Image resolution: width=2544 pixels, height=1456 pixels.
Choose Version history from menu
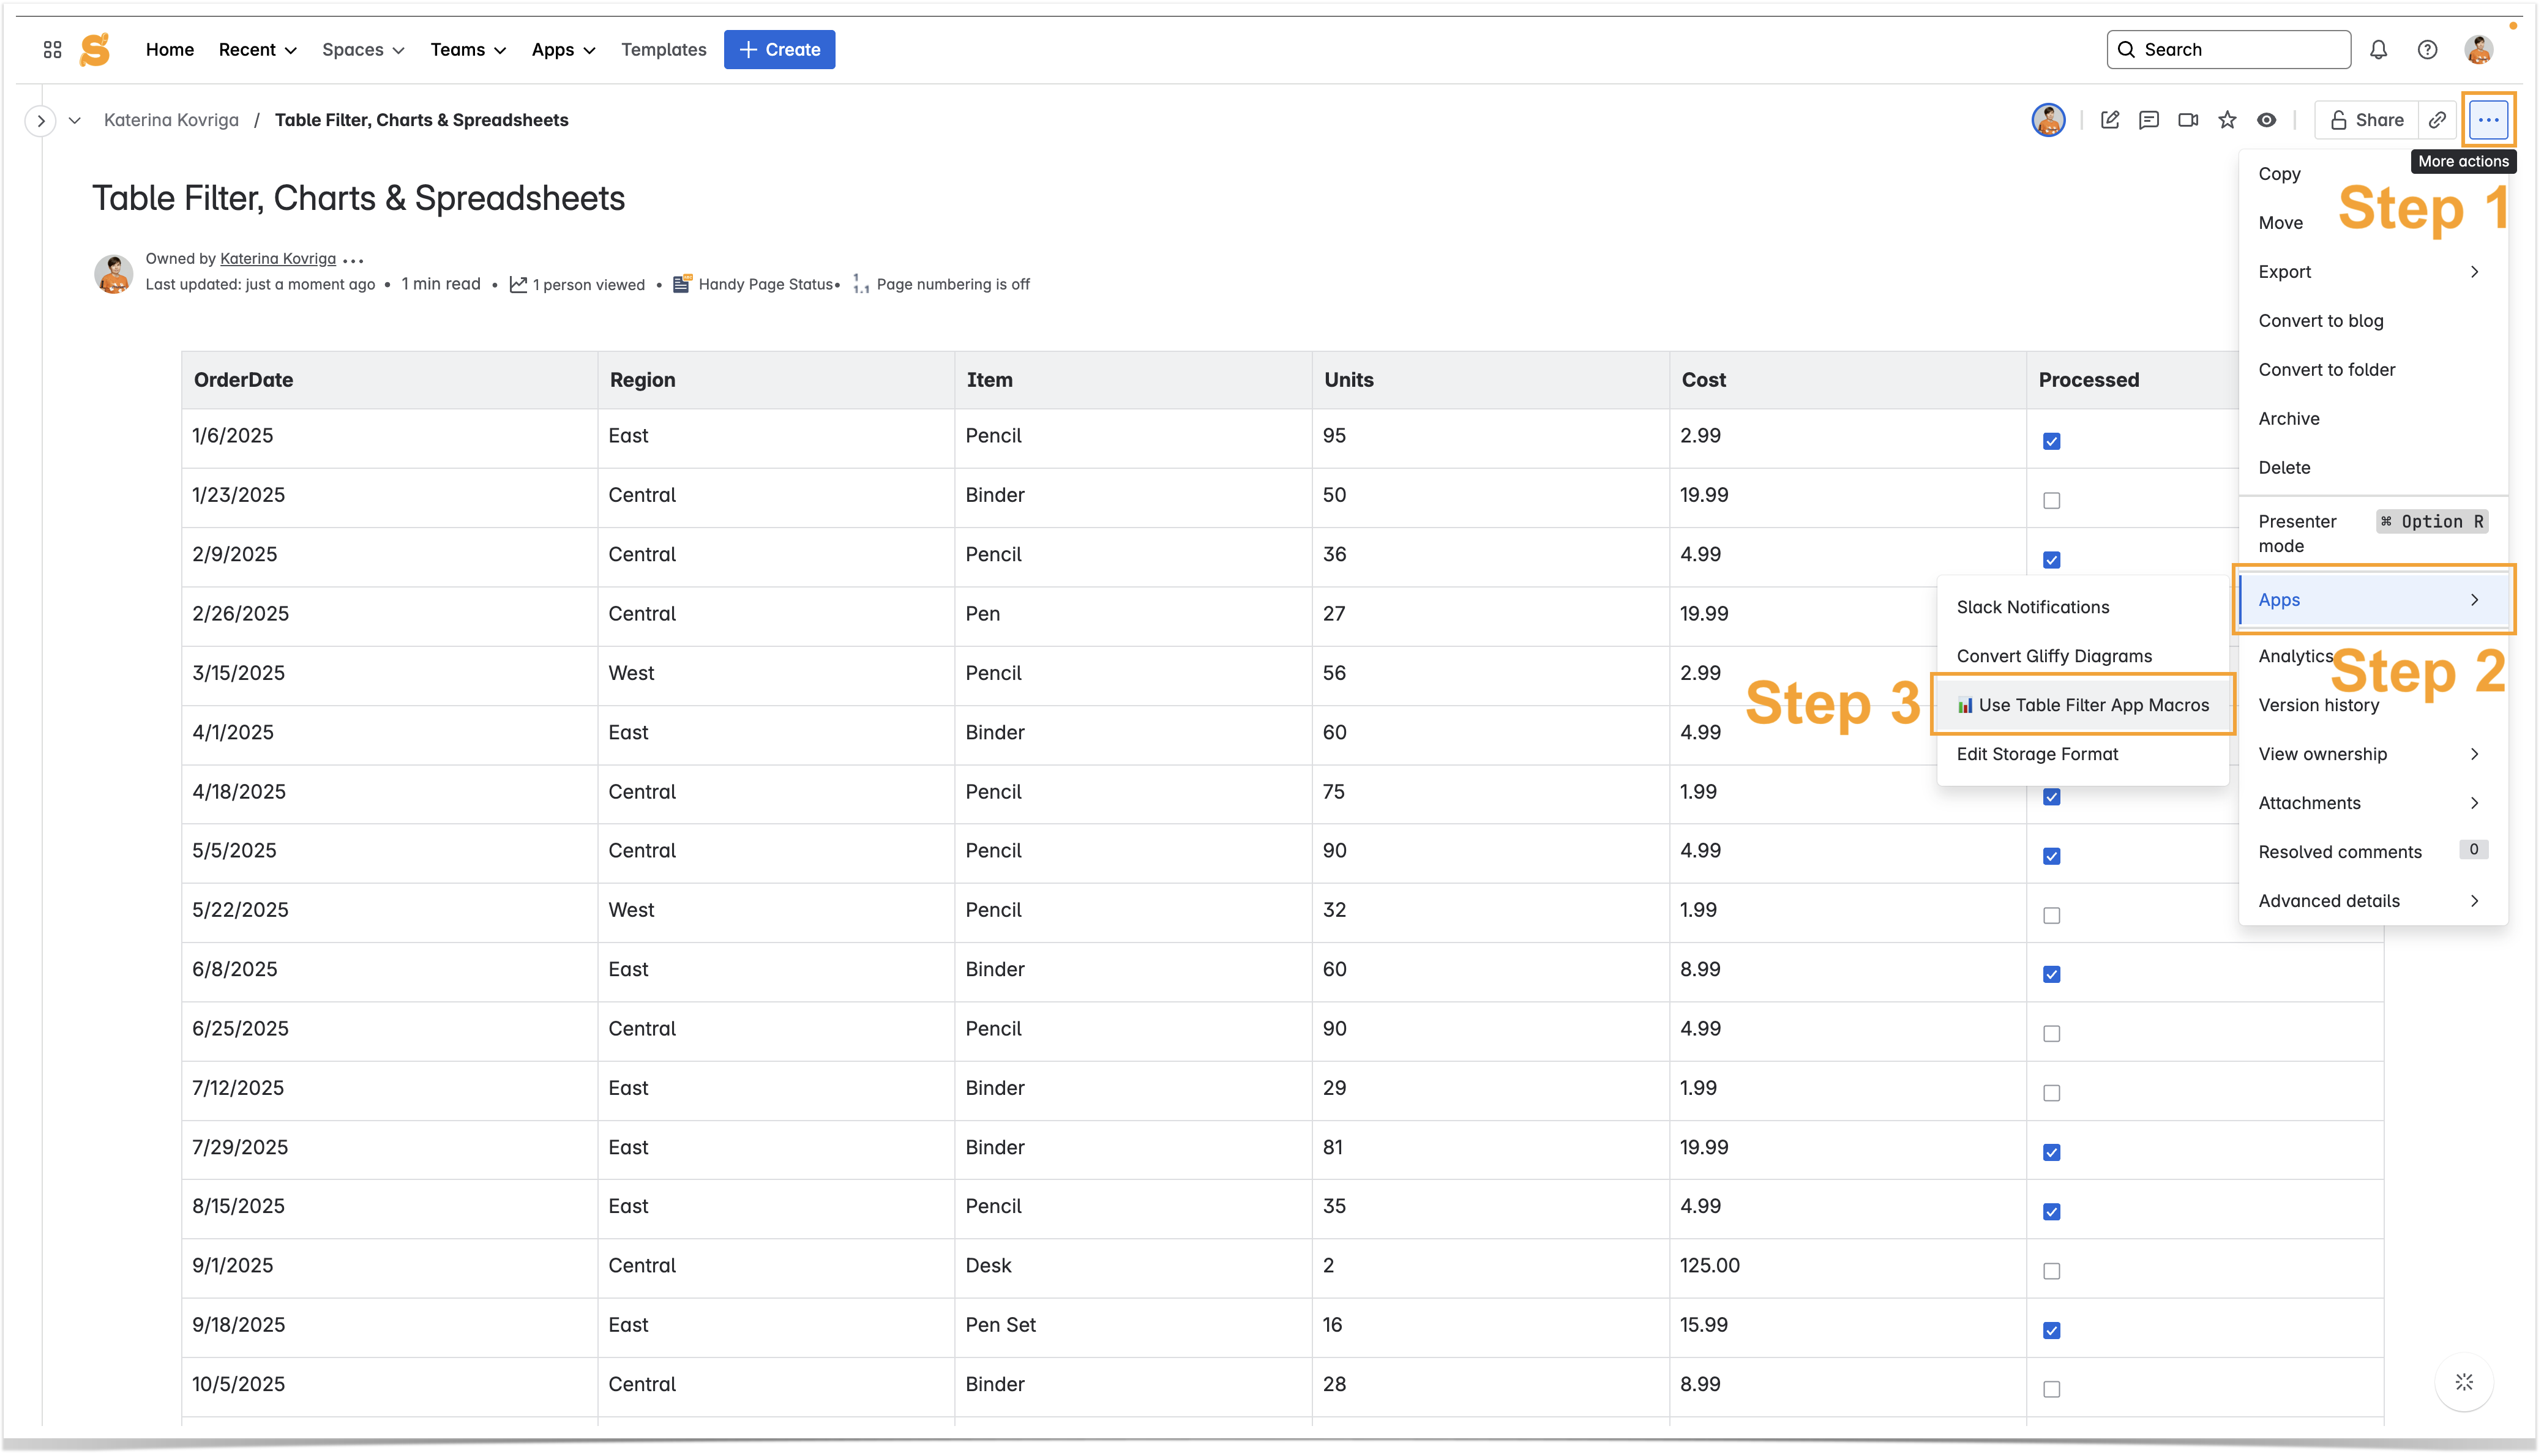click(x=2318, y=705)
